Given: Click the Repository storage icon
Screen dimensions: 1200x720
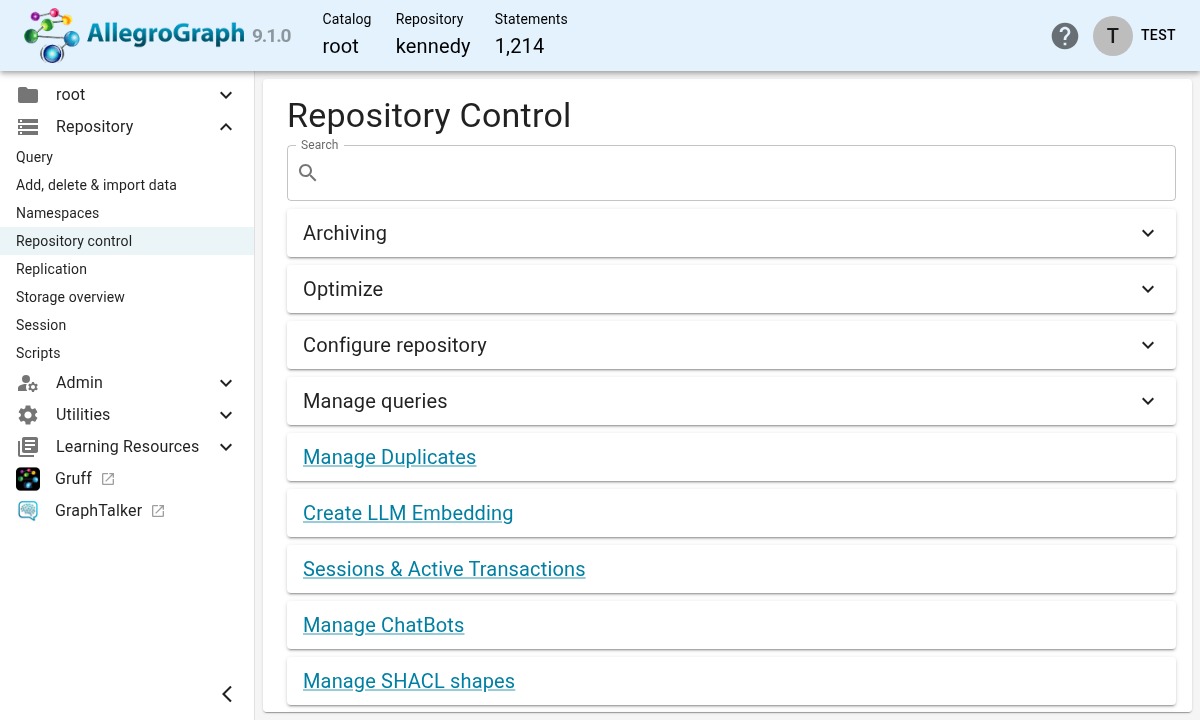Looking at the screenshot, I should click(x=28, y=127).
